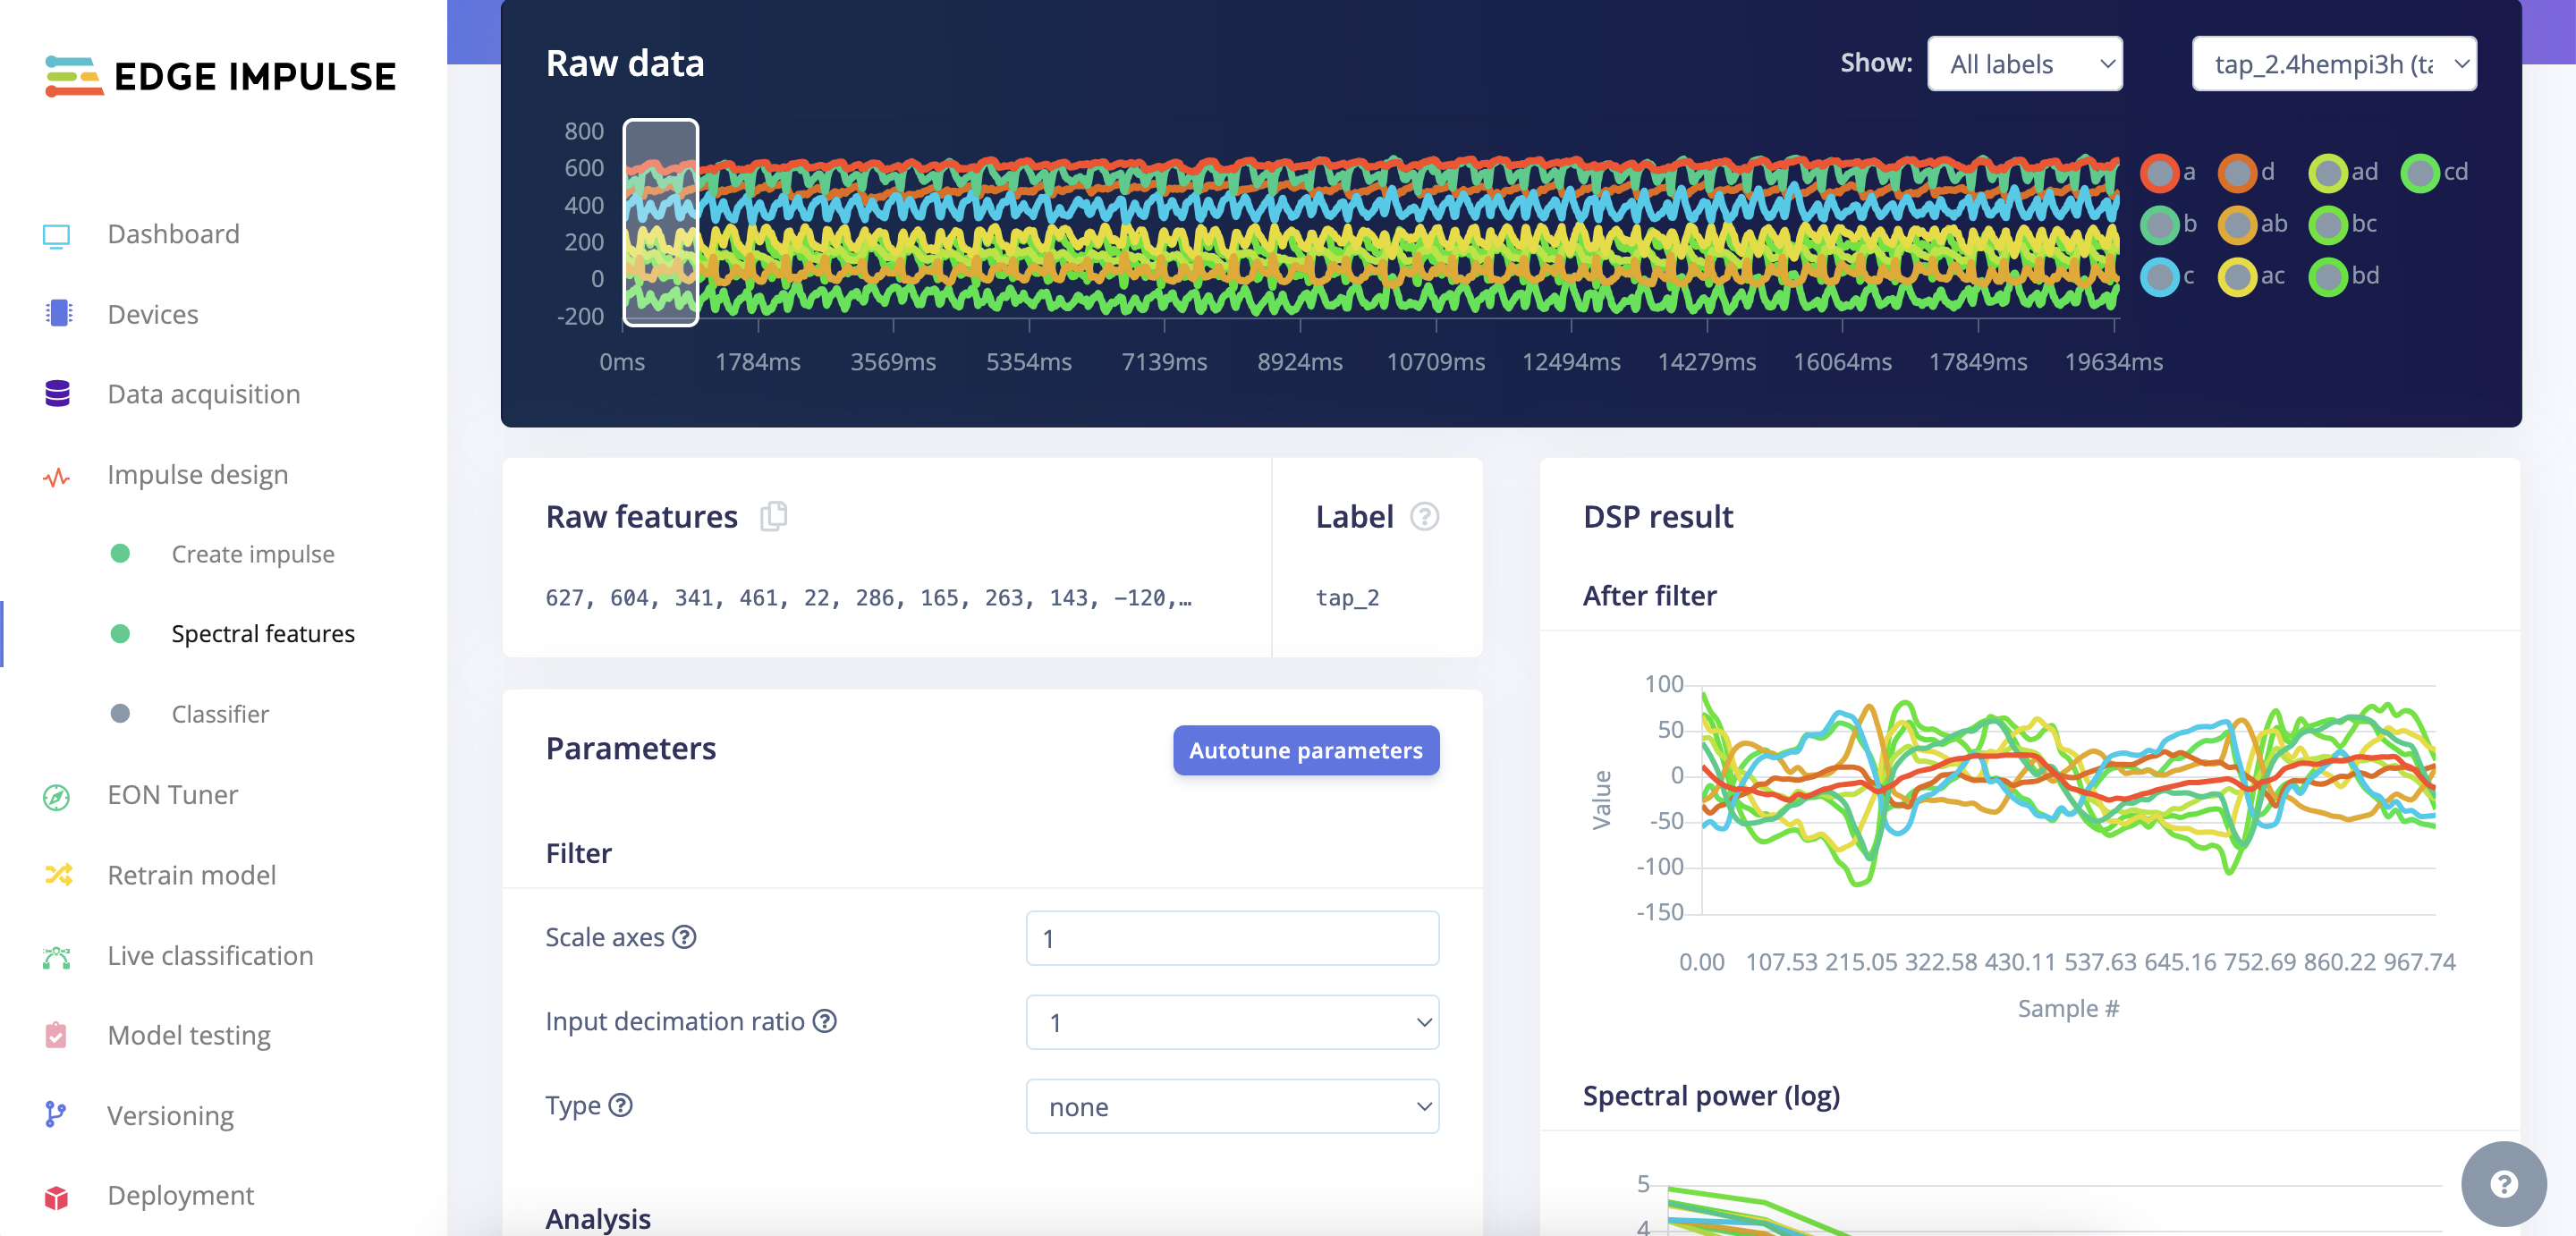This screenshot has width=2576, height=1236.
Task: Click the Autotune parameters button
Action: 1304,751
